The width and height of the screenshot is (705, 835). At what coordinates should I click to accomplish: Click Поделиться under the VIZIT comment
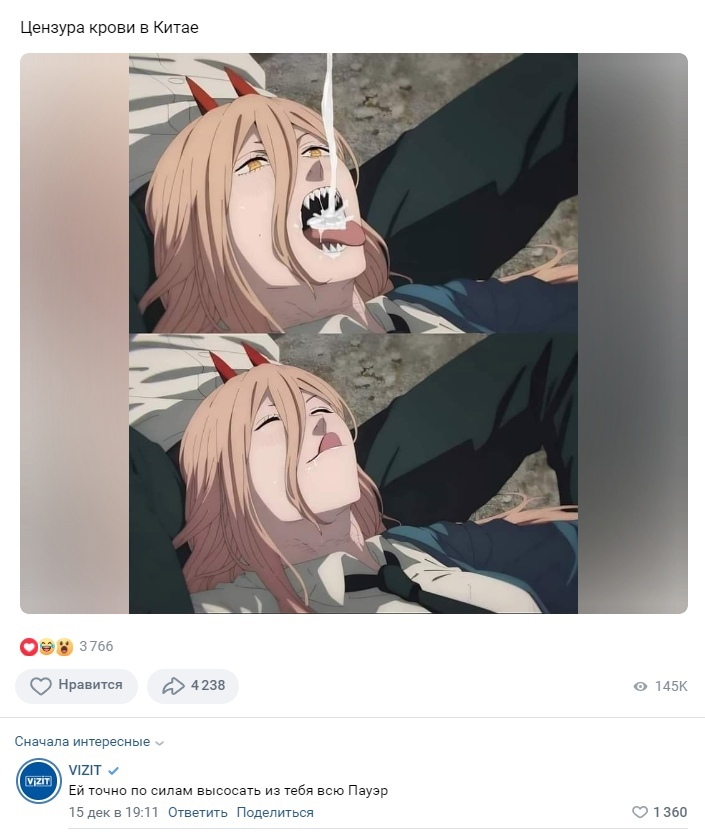275,812
